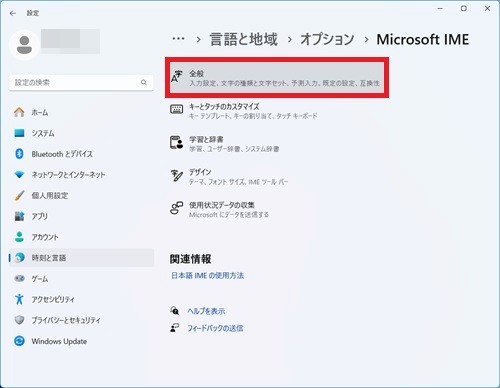
Task: Open 全般 IME settings
Action: (x=277, y=78)
